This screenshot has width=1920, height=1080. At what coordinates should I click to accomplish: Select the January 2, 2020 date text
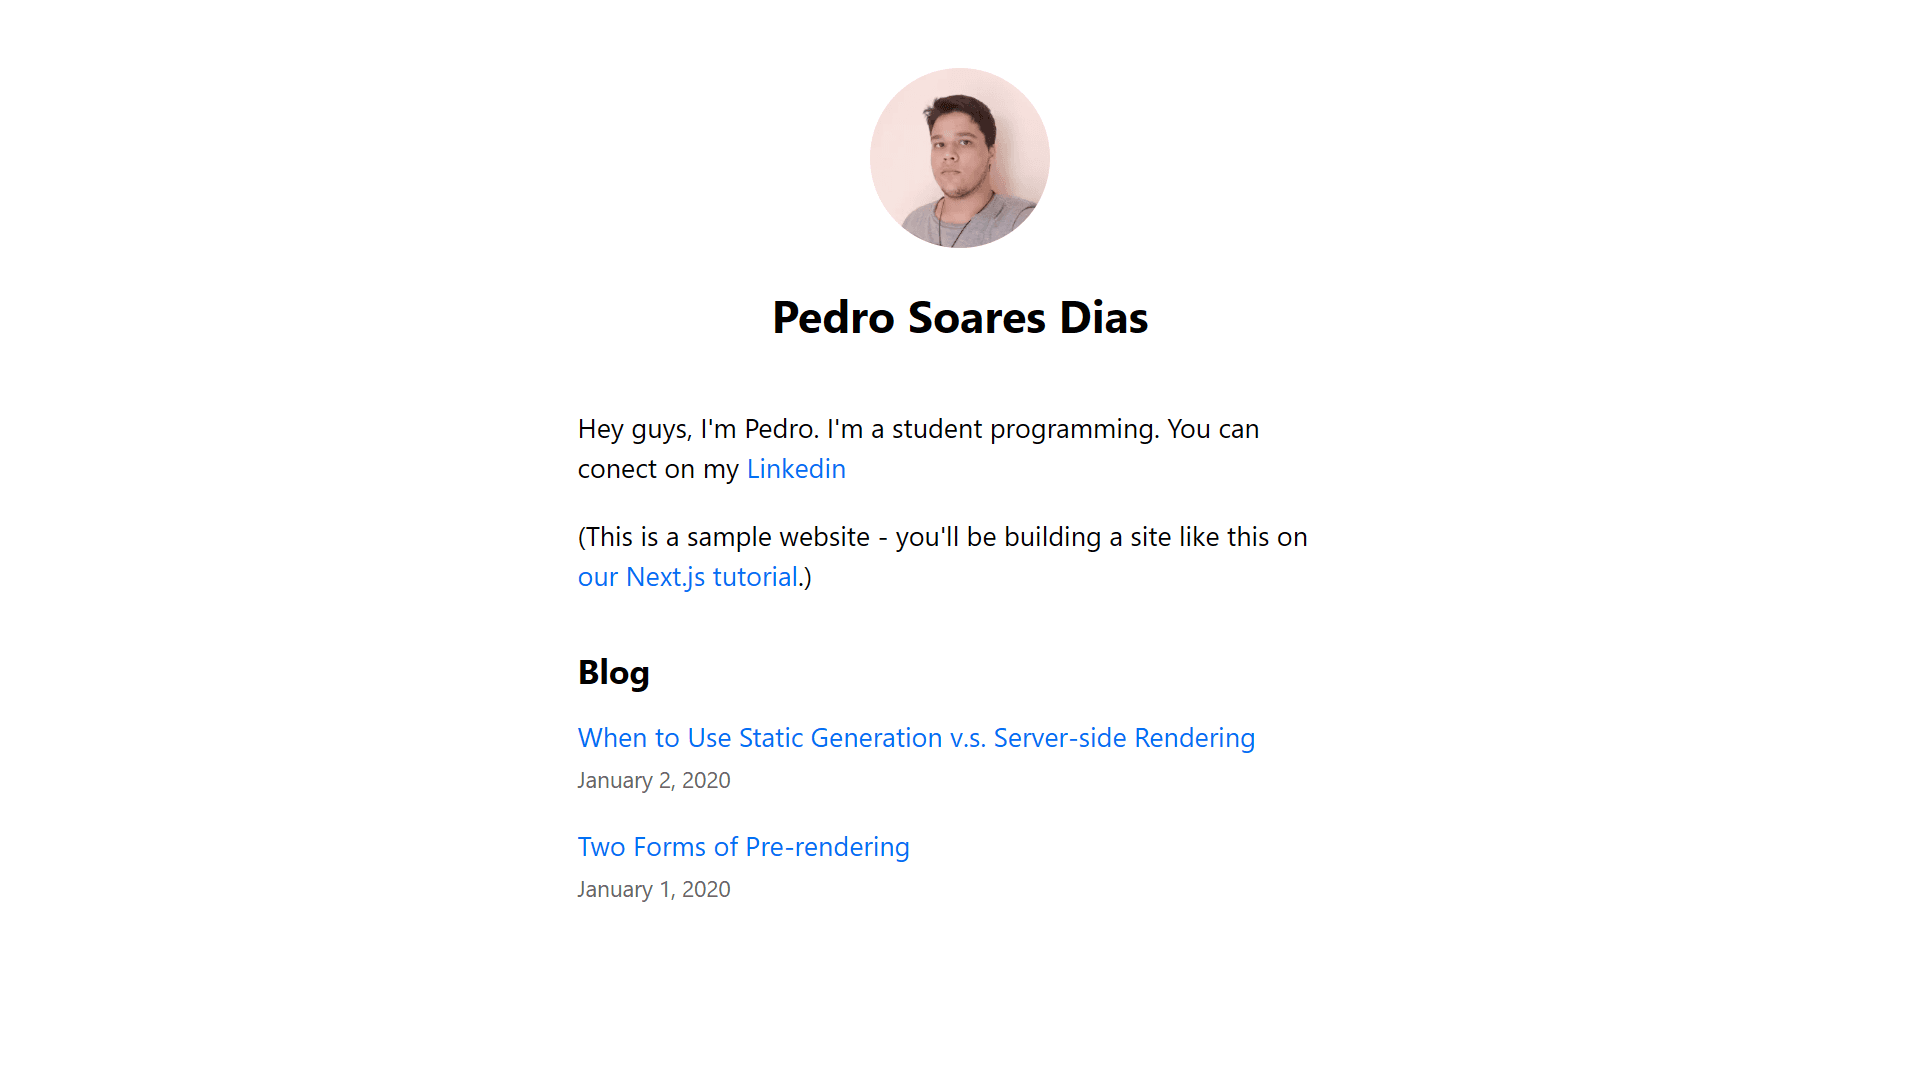click(x=653, y=780)
